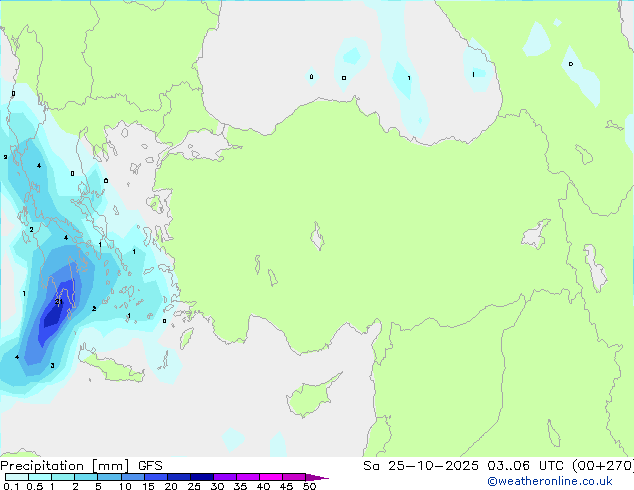
Task: Click the '35' legend label
Action: pyautogui.click(x=240, y=486)
